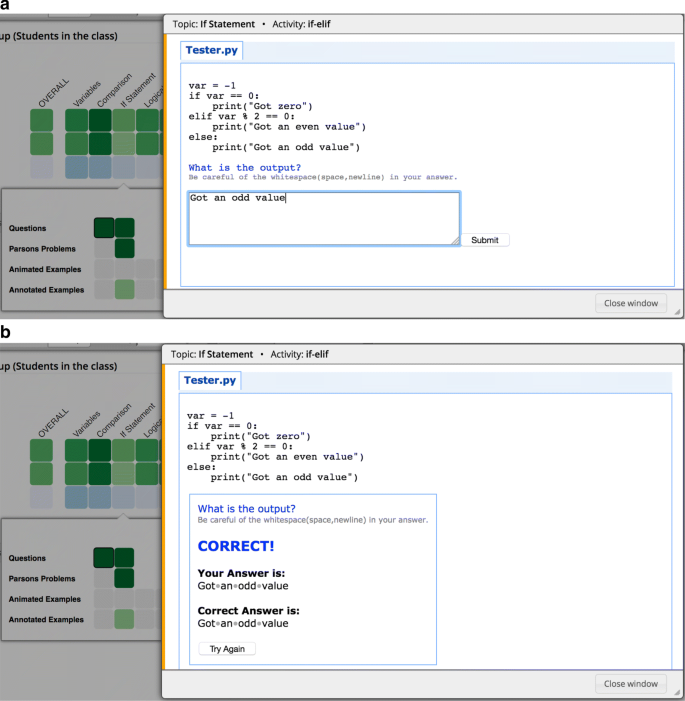Click Comparison second-row cell in panel b
685x701 pixels.
tap(100, 474)
